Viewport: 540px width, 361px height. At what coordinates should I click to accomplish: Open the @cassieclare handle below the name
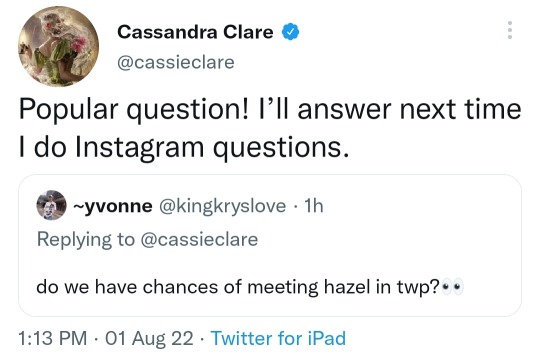(x=176, y=62)
